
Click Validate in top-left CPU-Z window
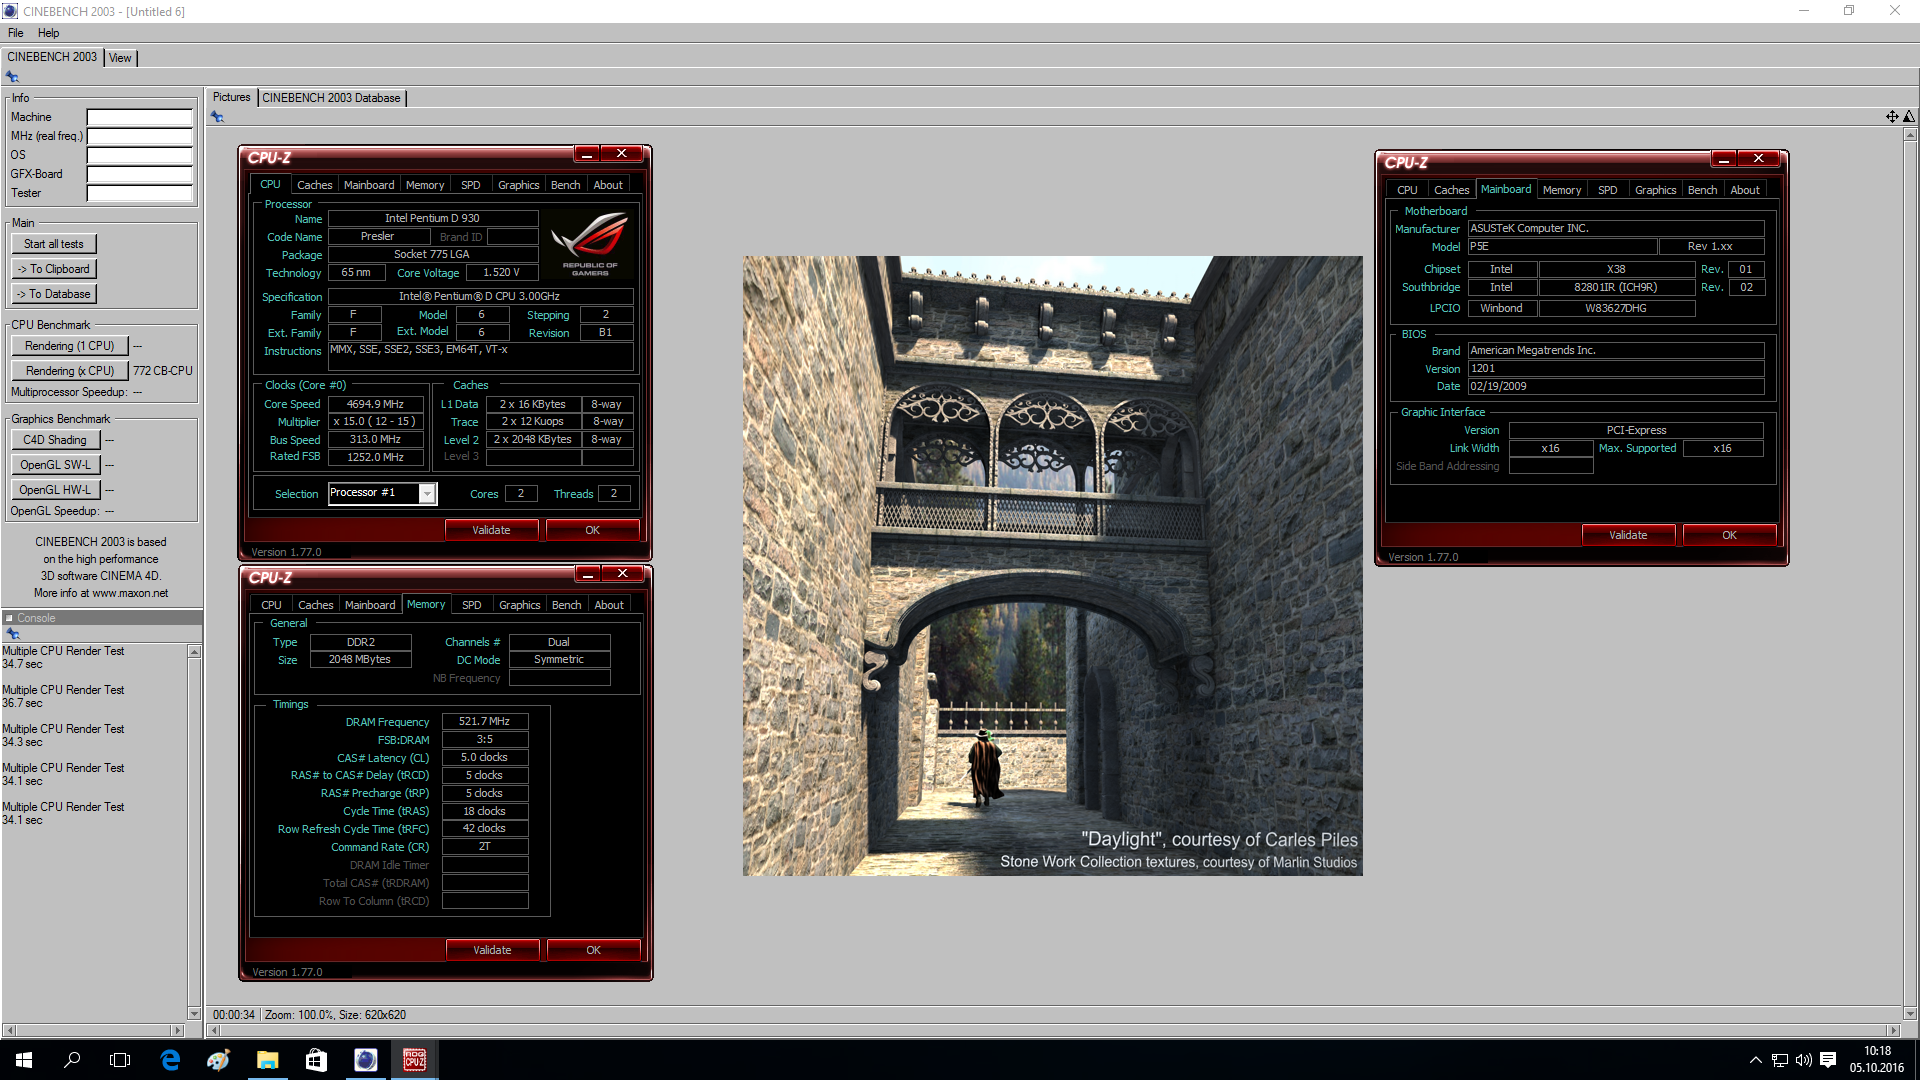point(491,530)
